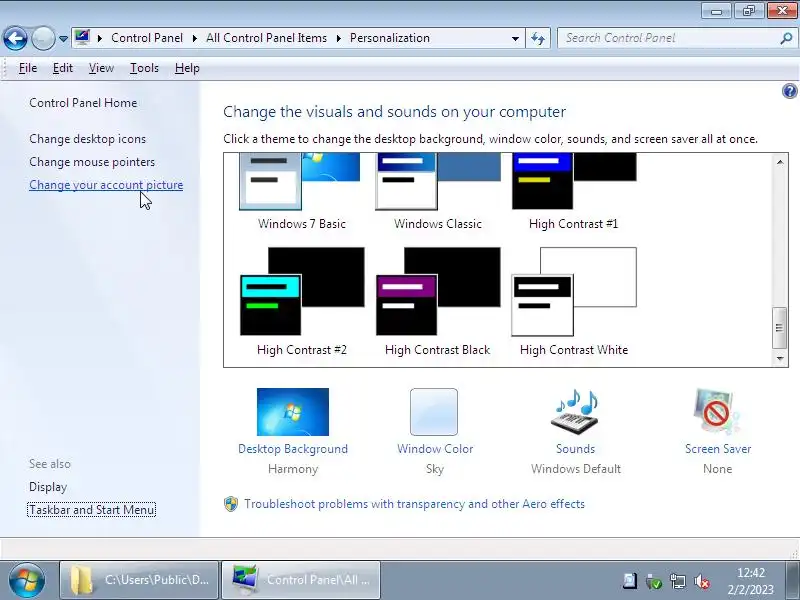The image size is (800, 600).
Task: Open the Sounds keyboard notes icon
Action: 575,412
